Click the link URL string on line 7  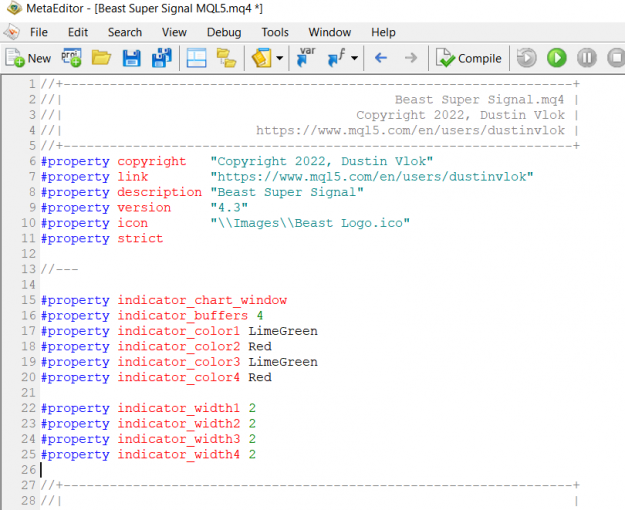(372, 177)
